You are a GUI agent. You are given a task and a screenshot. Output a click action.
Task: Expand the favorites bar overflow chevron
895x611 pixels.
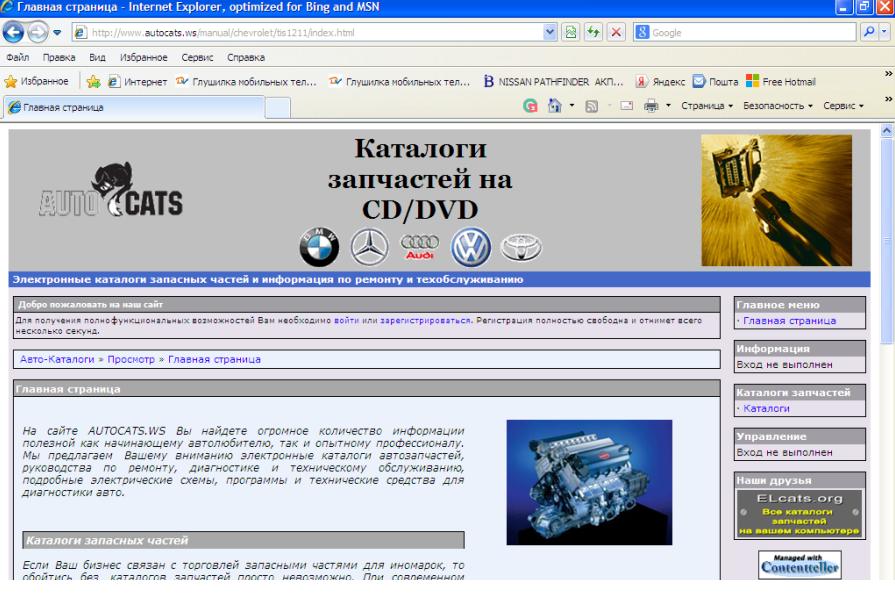(888, 74)
